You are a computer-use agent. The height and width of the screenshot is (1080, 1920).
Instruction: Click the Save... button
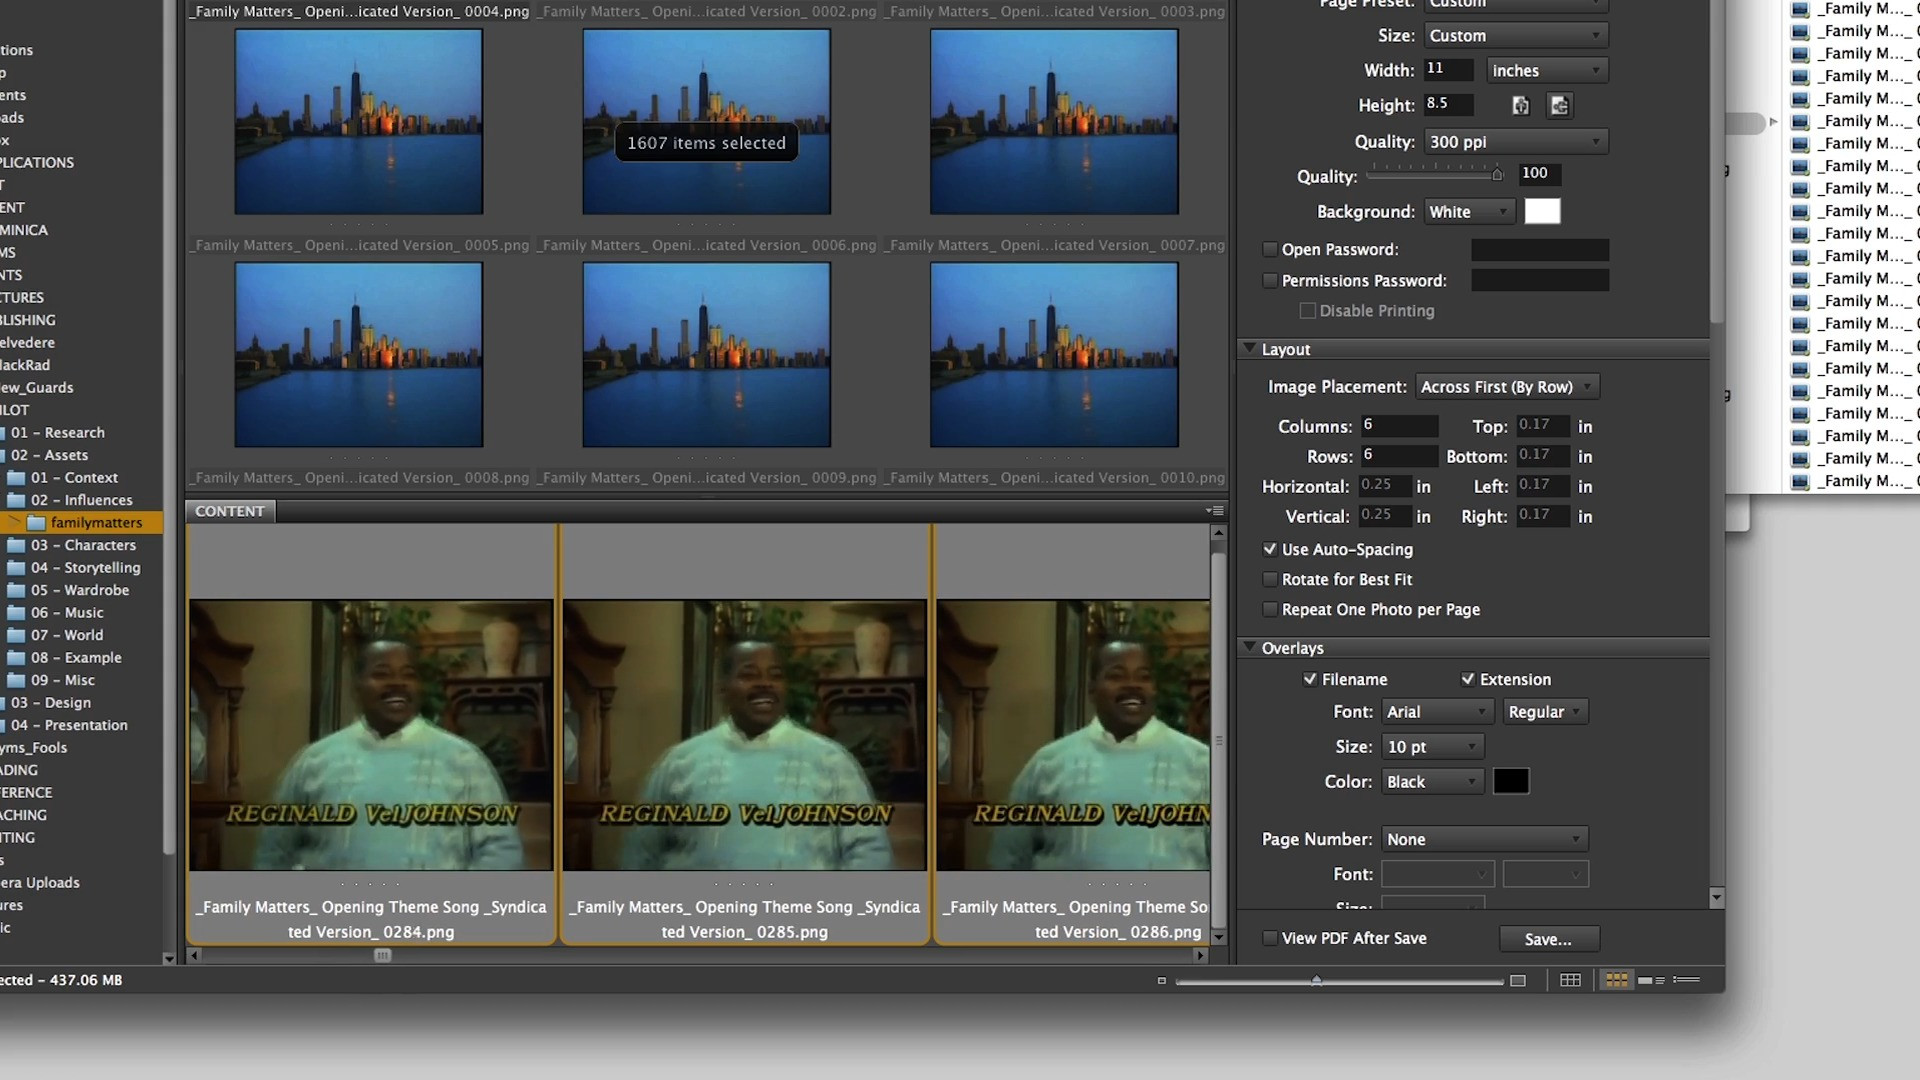1548,939
